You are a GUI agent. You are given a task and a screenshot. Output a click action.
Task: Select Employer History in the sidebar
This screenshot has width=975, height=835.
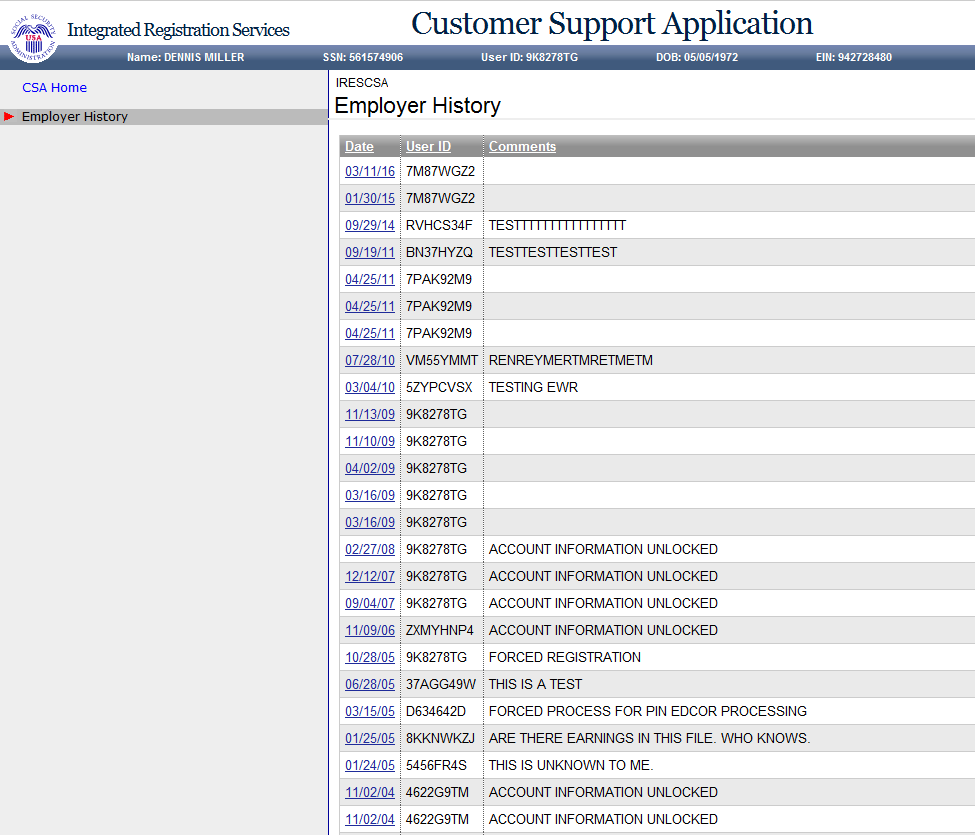click(75, 116)
